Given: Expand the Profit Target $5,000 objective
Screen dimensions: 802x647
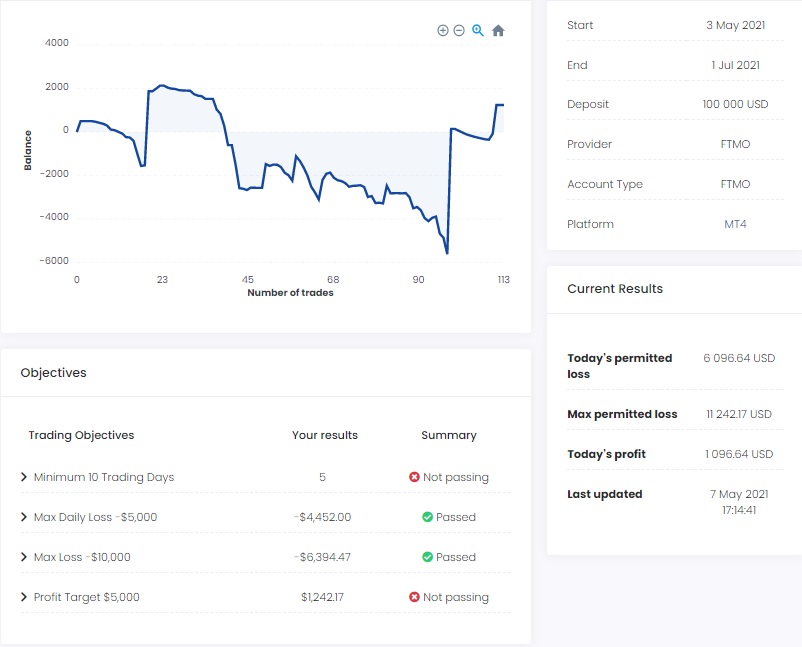Looking at the screenshot, I should point(24,597).
